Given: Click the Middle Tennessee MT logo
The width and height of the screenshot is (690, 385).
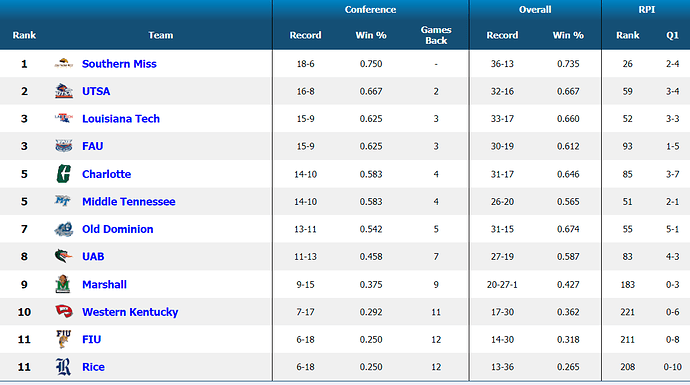Looking at the screenshot, I should 63,201.
